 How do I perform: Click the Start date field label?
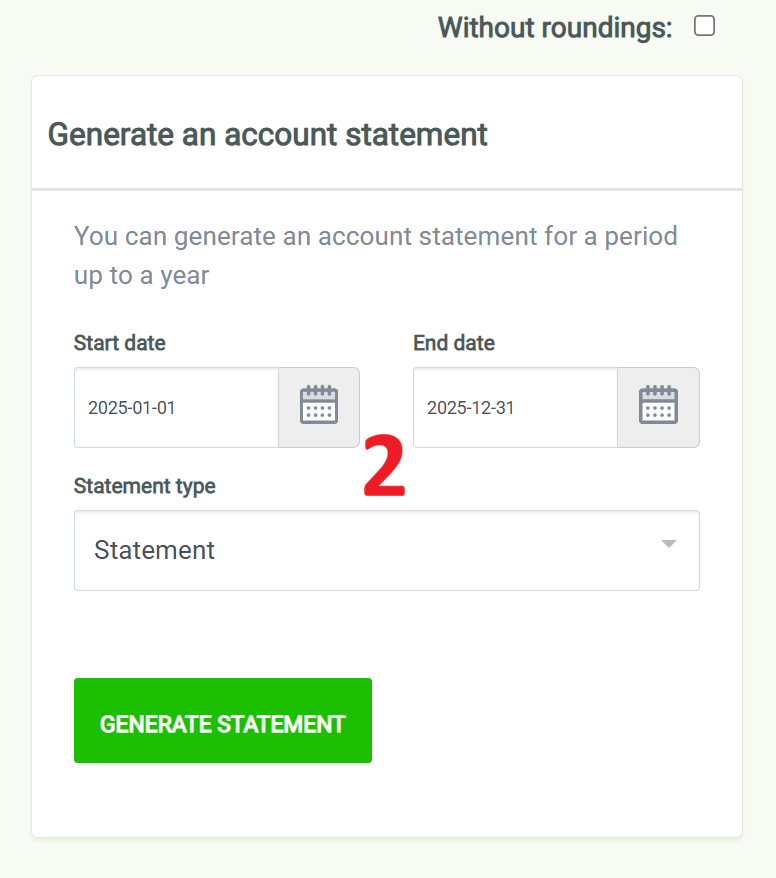(x=120, y=343)
